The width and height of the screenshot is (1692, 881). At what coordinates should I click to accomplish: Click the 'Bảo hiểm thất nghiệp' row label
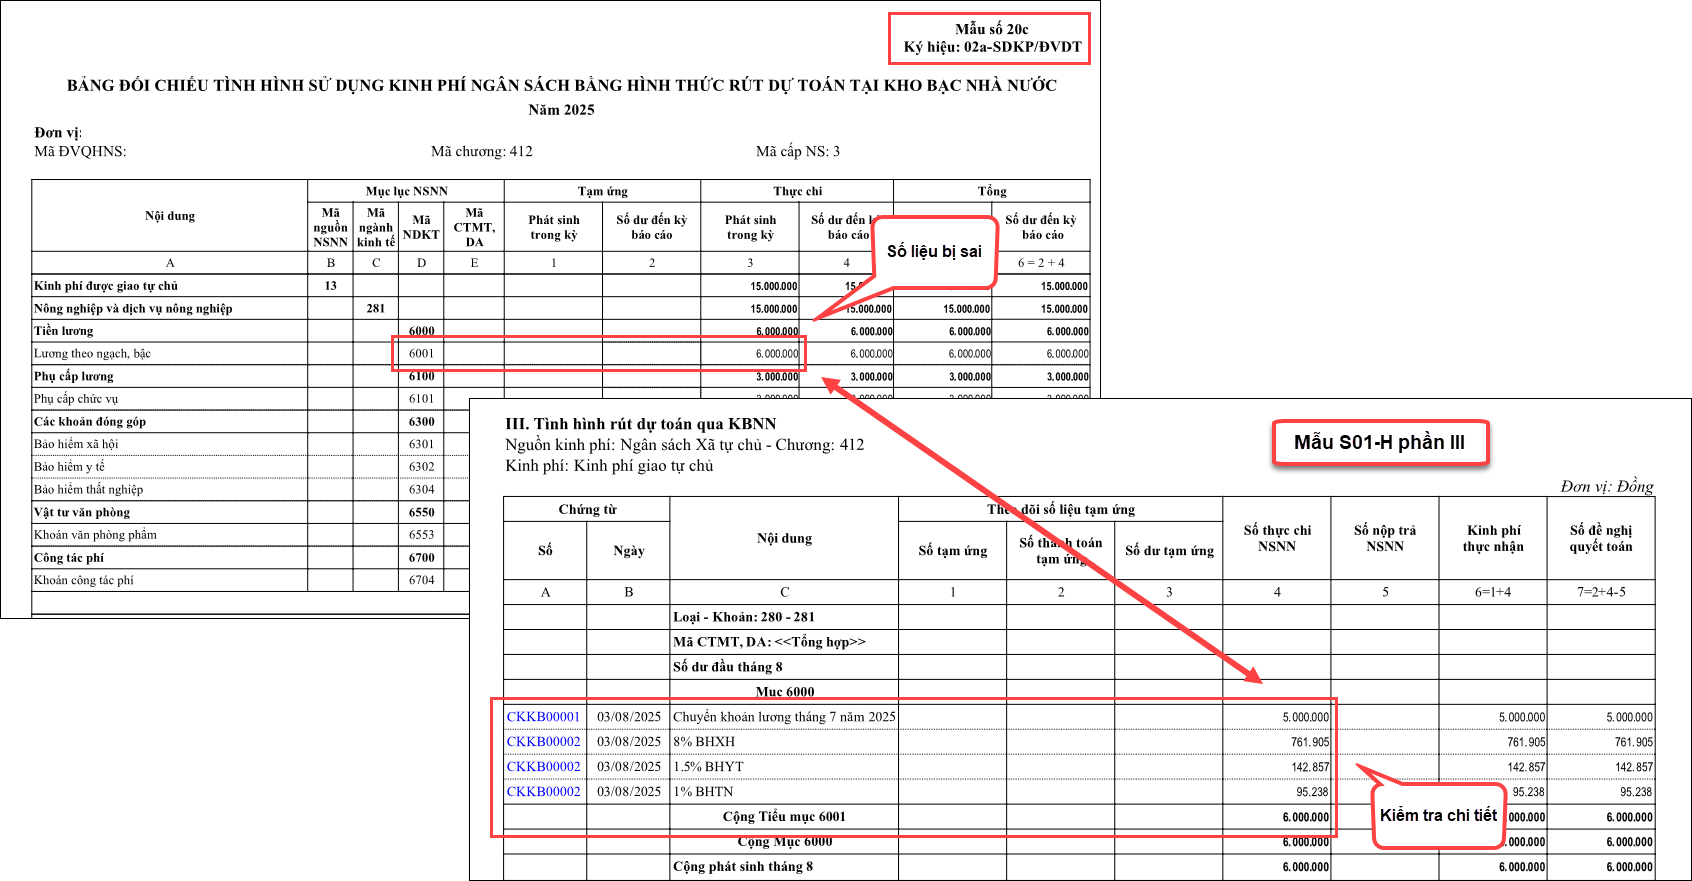click(89, 490)
